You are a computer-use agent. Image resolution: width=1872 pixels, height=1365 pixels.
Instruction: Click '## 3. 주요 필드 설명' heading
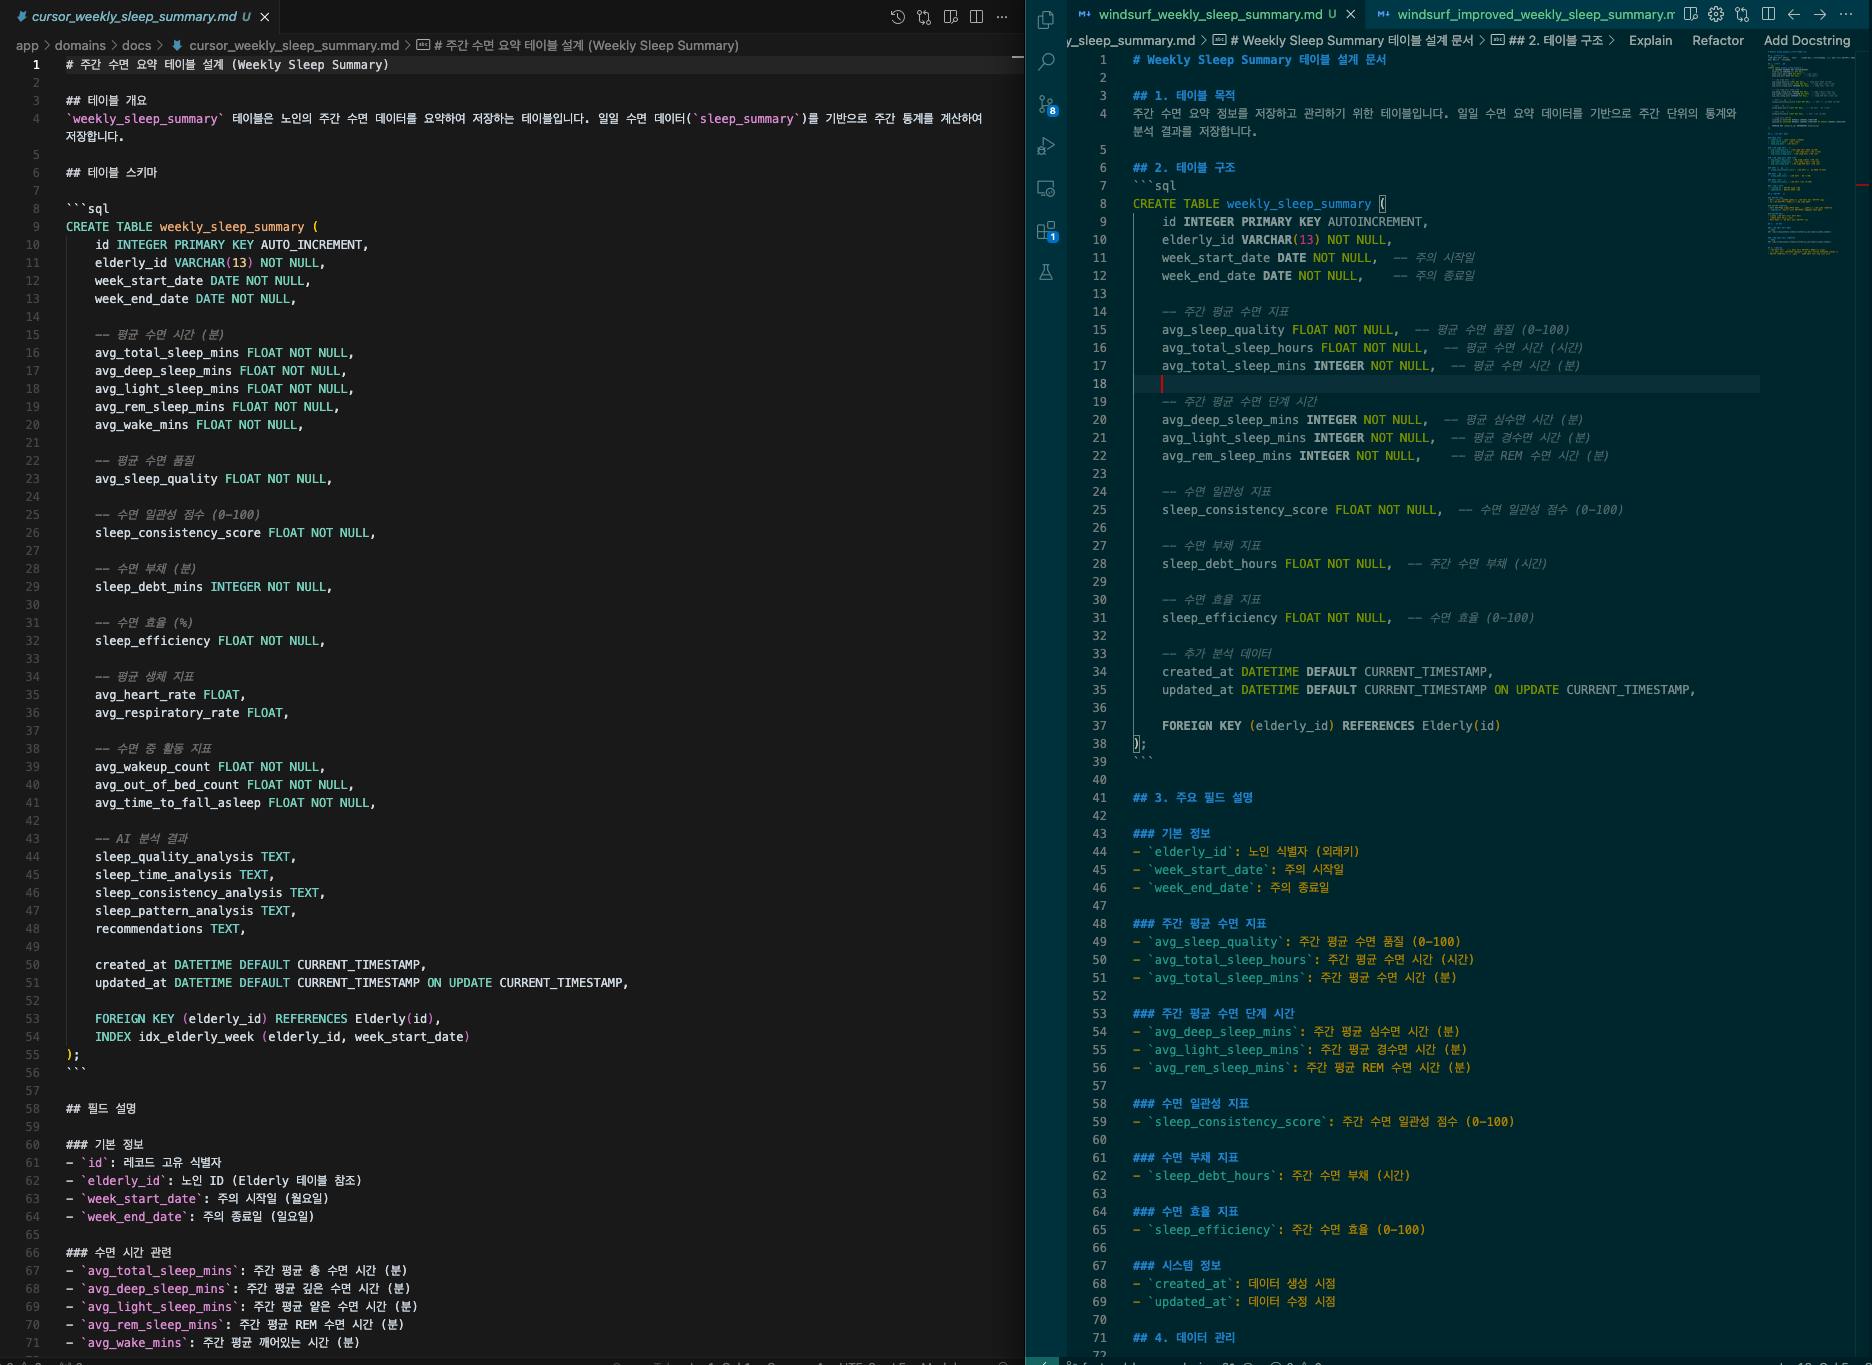tap(1193, 798)
